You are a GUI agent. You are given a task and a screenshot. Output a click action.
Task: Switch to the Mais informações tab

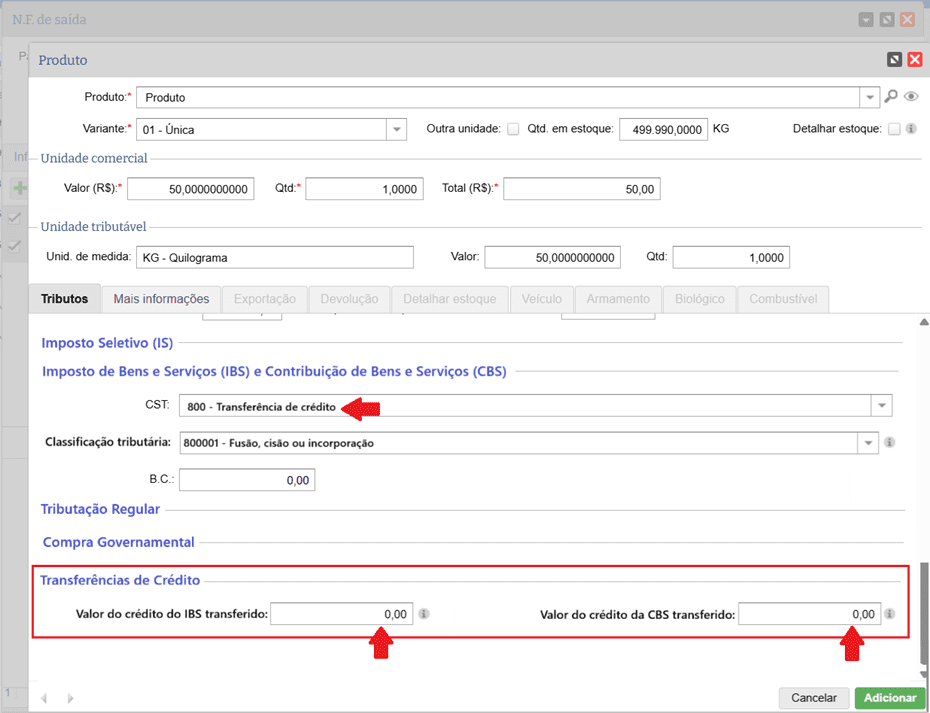point(161,299)
